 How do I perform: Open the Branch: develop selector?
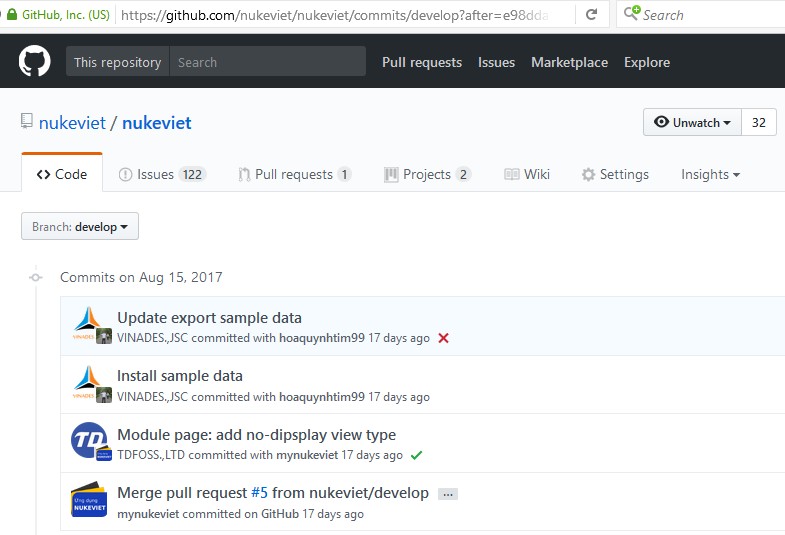pos(80,226)
